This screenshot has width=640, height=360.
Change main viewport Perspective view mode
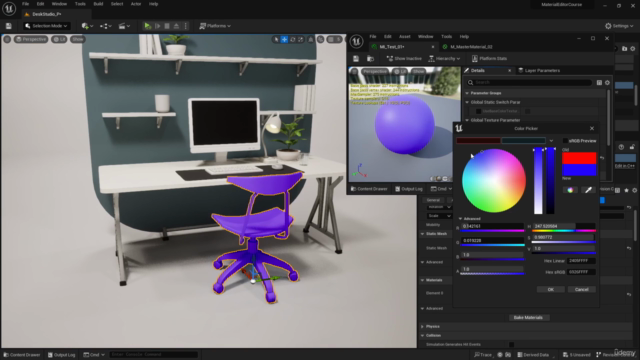31,39
